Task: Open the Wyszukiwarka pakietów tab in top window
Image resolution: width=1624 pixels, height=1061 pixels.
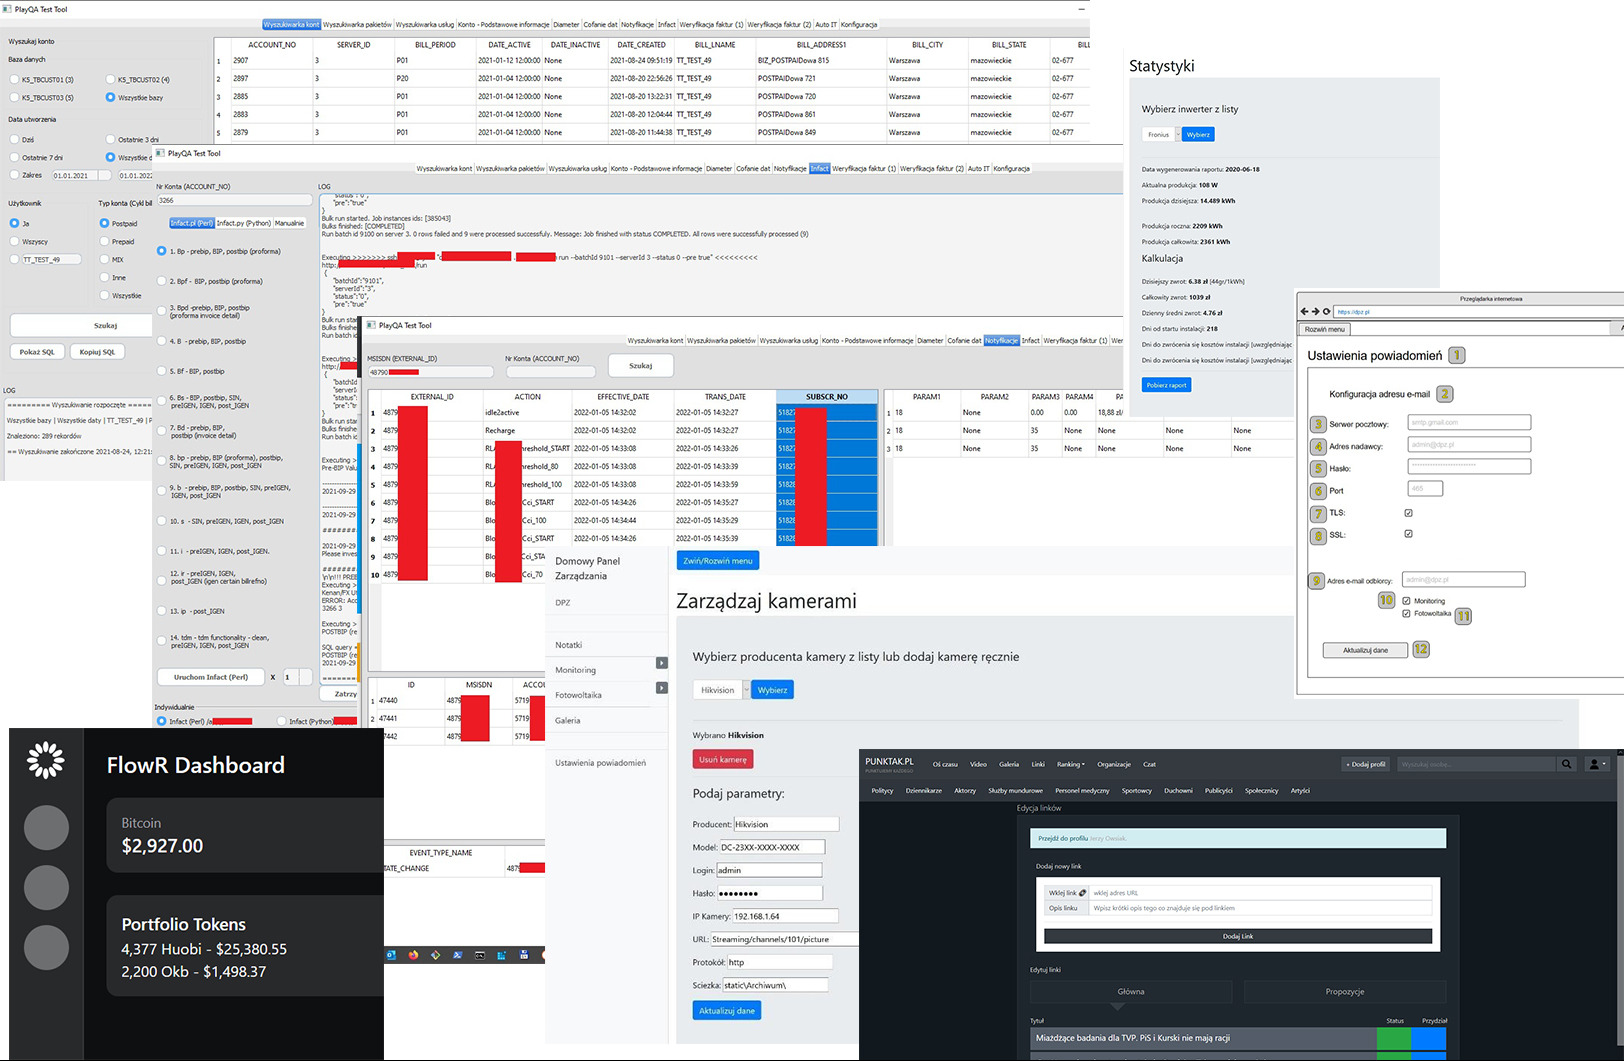Action: pos(357,24)
